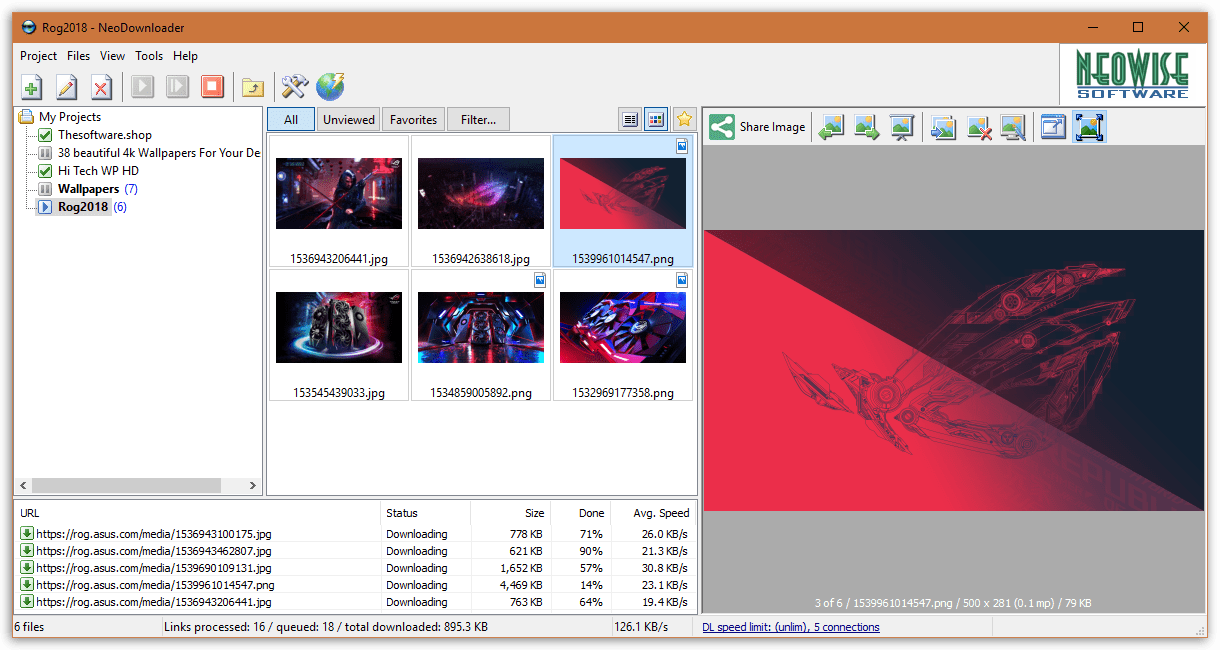Uncheck the Thesoftware.shop project checkbox
Image resolution: width=1220 pixels, height=650 pixels.
pos(43,134)
